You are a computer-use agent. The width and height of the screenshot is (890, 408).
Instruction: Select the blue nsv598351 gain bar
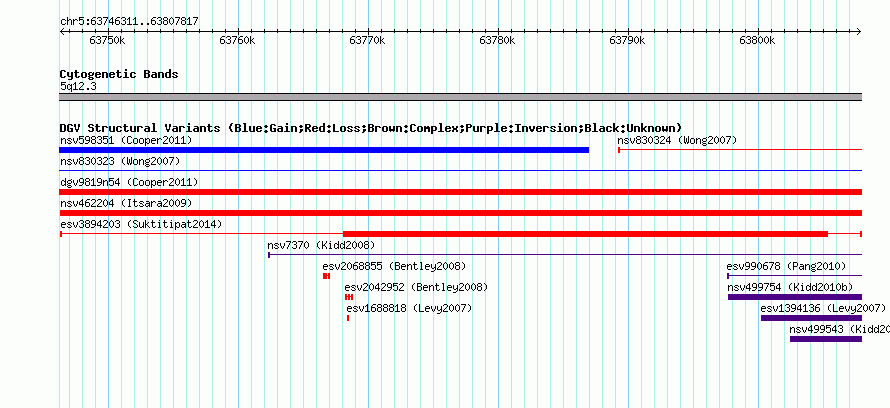coord(324,150)
